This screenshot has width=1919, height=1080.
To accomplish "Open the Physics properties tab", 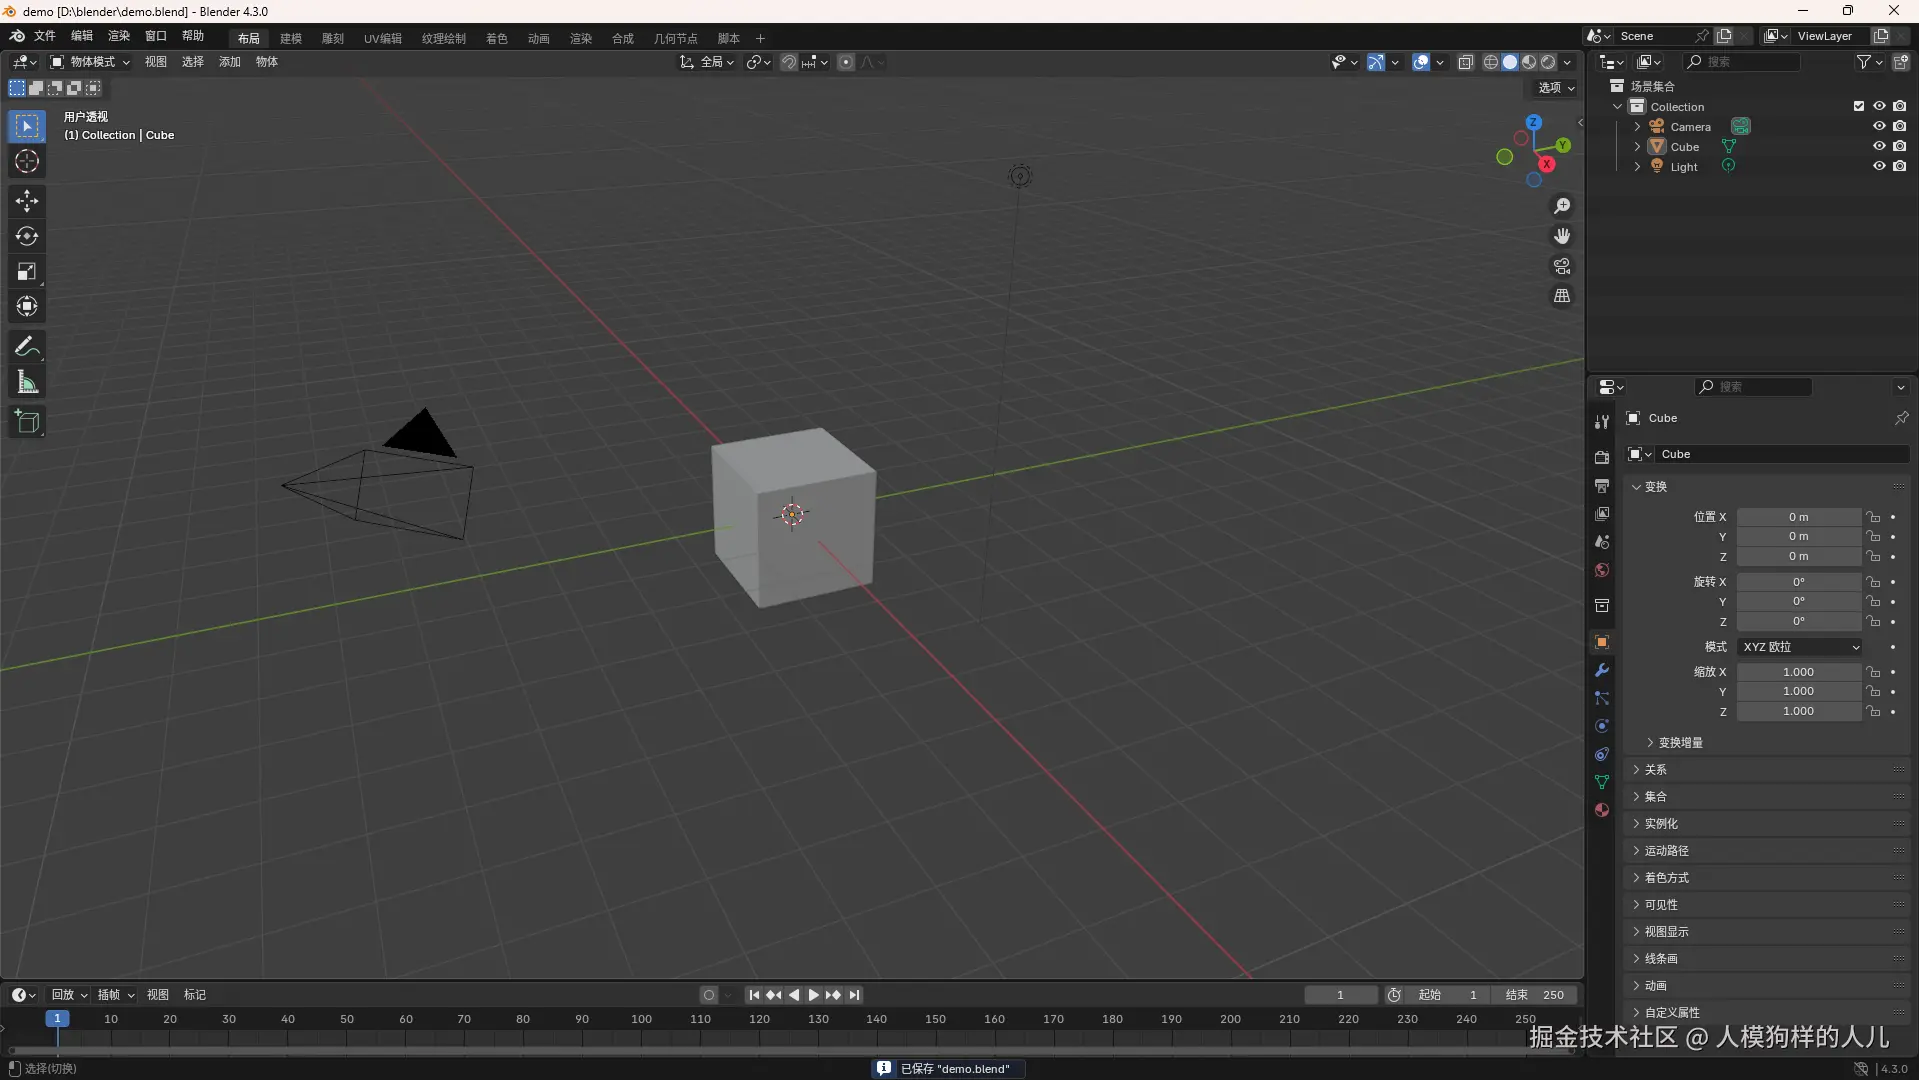I will click(x=1602, y=726).
